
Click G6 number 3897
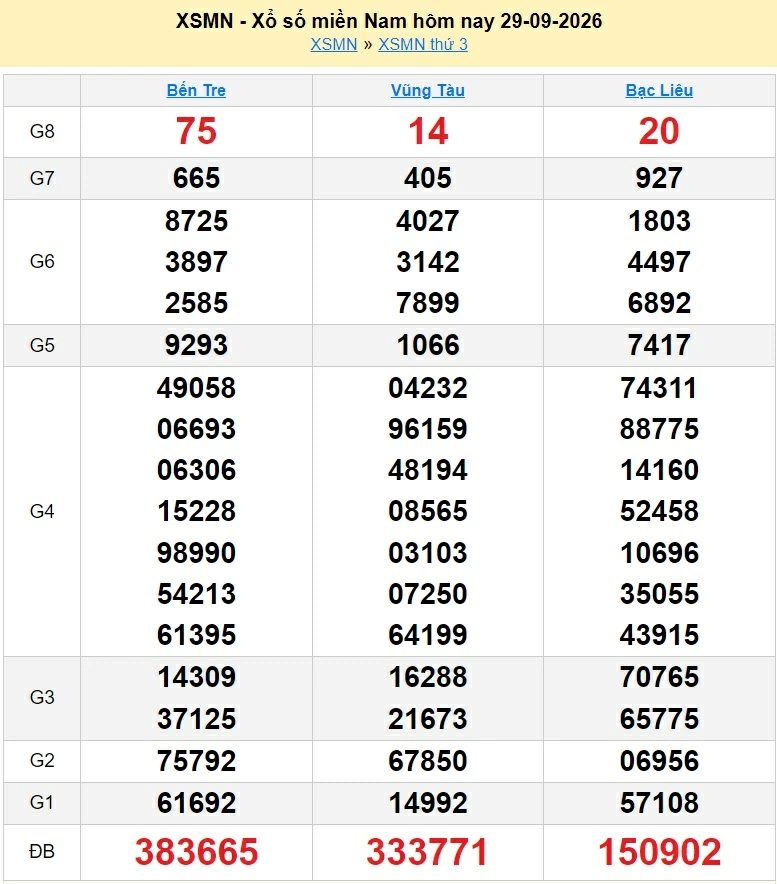click(196, 262)
